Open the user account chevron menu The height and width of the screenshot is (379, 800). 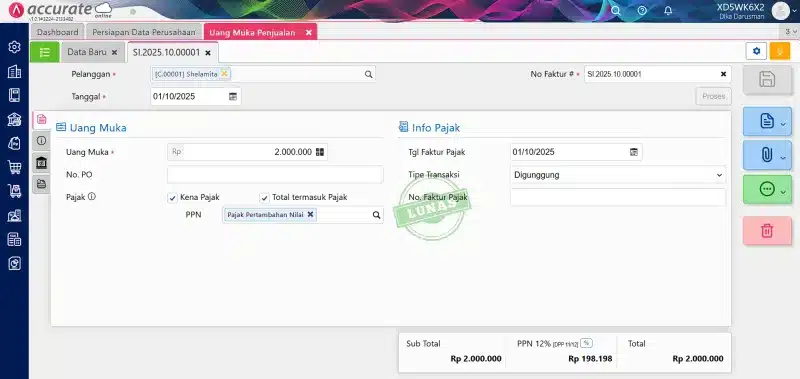(x=794, y=11)
